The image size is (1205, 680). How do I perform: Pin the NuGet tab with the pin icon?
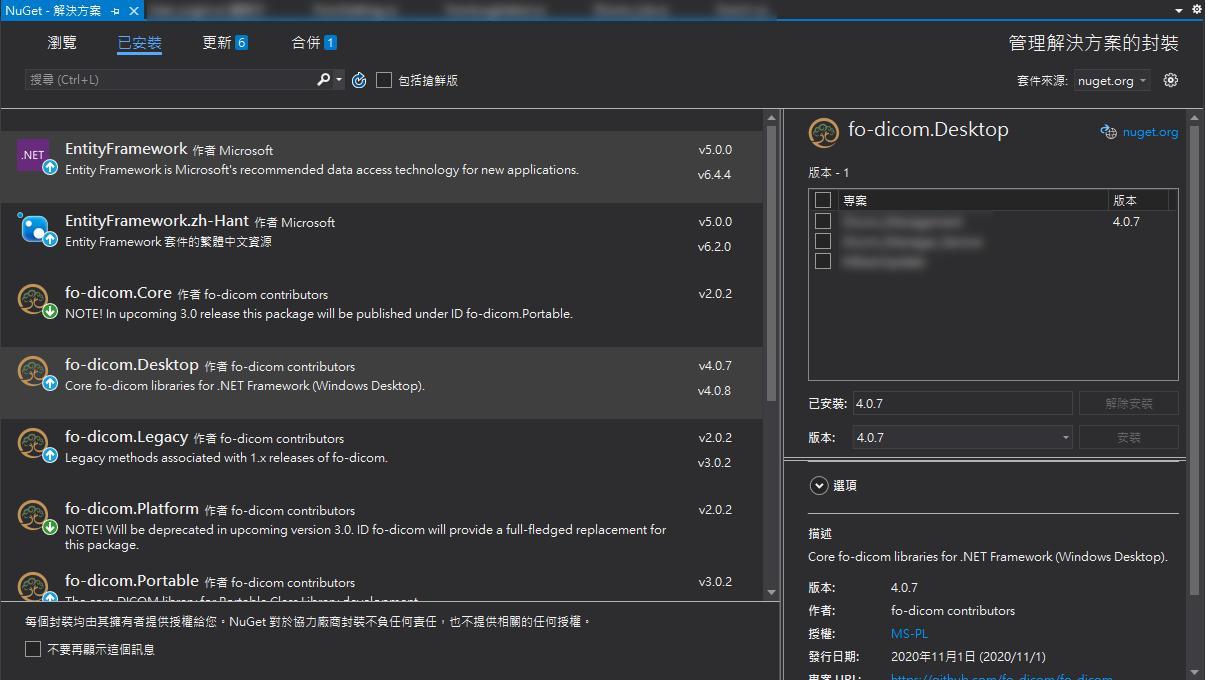pos(116,10)
